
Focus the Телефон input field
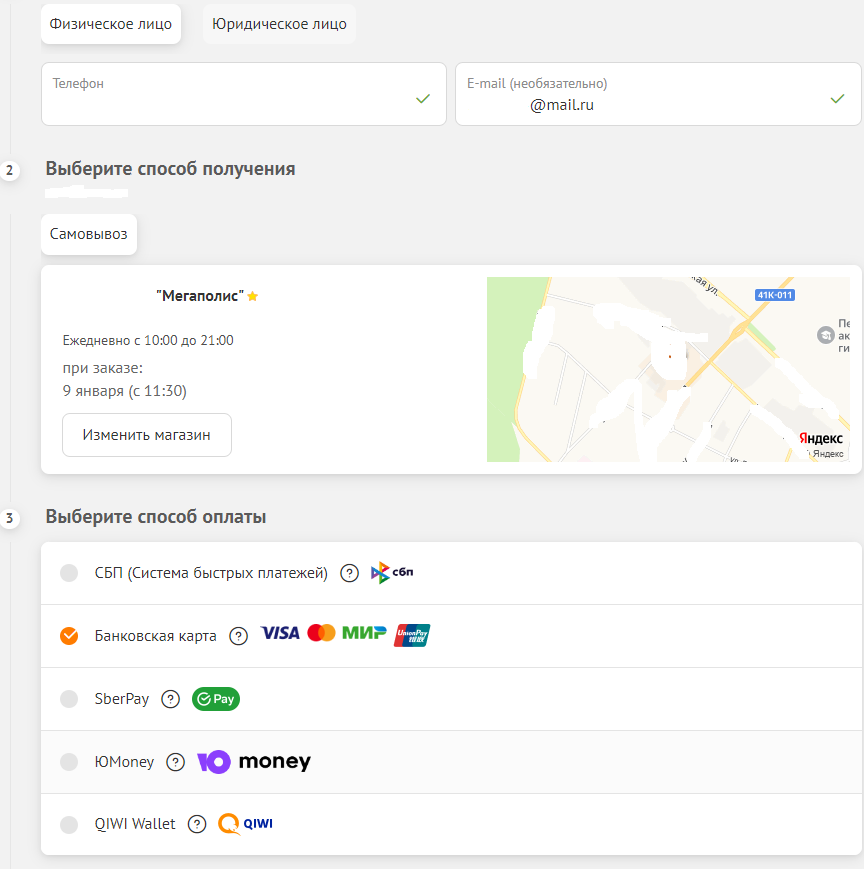pyautogui.click(x=244, y=94)
